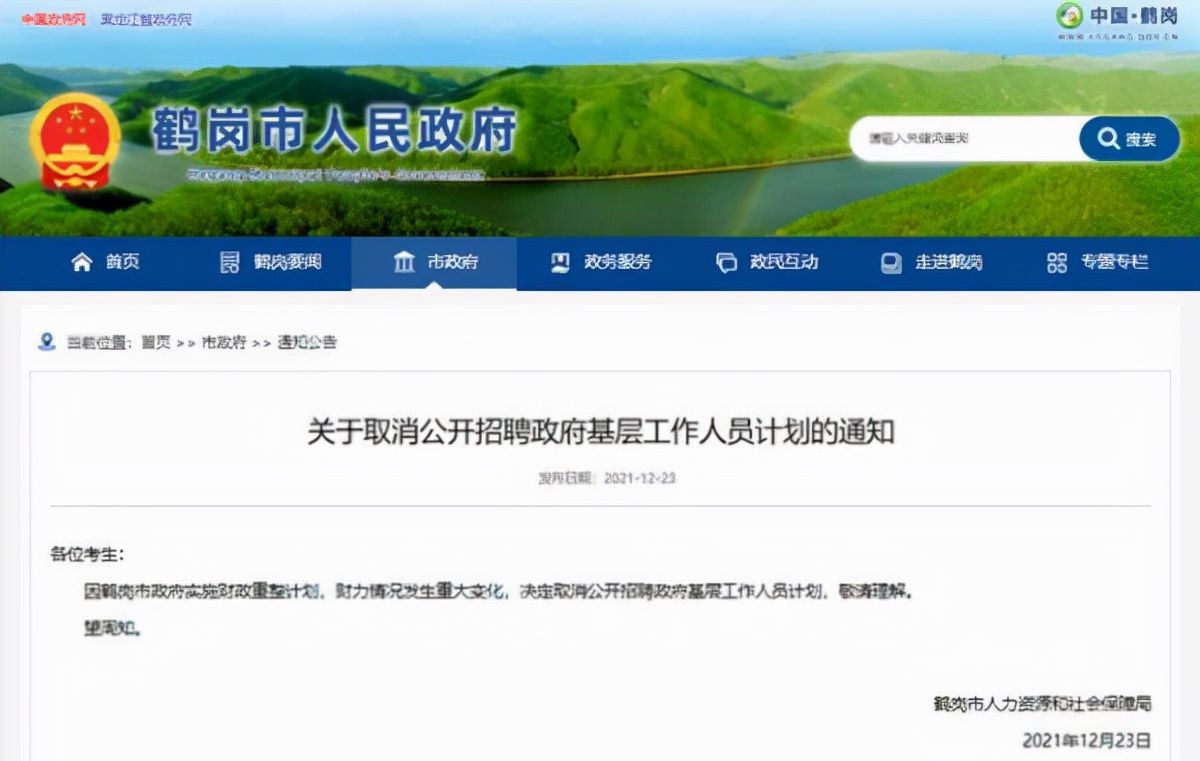Click the home icon beside 首页
Screen dimensions: 1200x761
click(82, 262)
